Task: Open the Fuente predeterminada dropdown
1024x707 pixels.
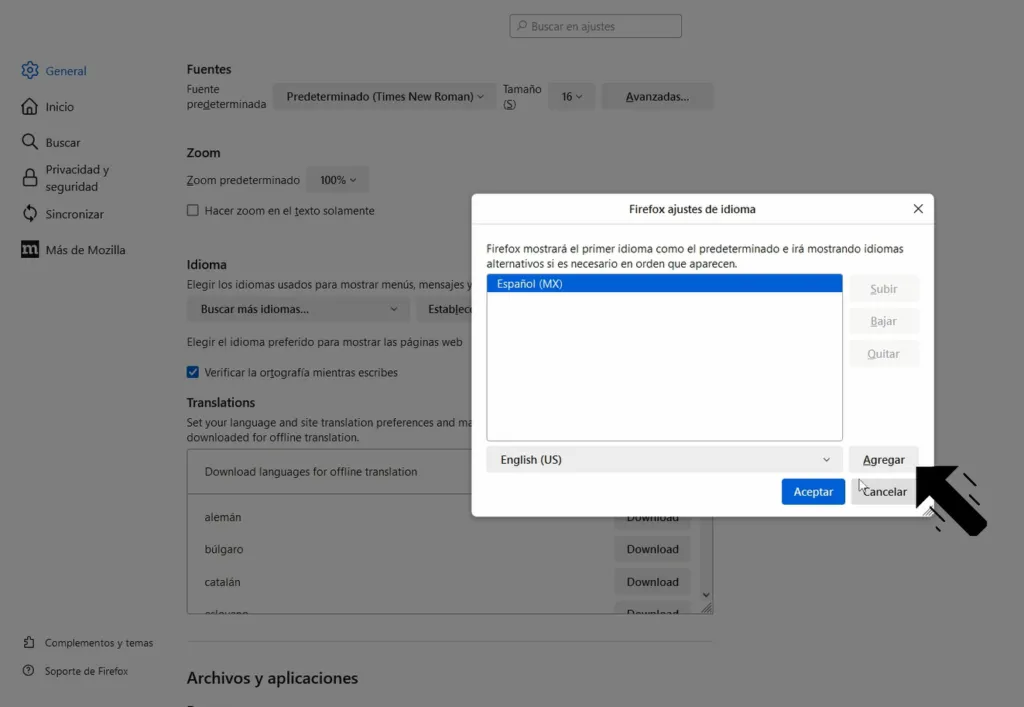Action: point(385,97)
